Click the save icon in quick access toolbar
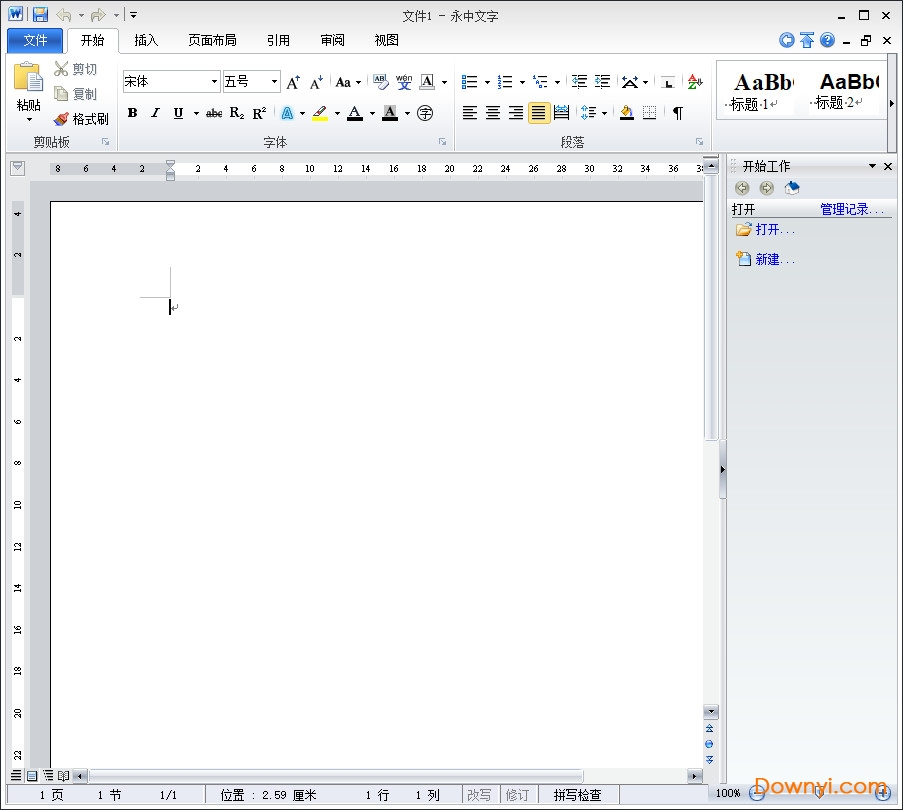Screen dimensions: 903x810 40,15
